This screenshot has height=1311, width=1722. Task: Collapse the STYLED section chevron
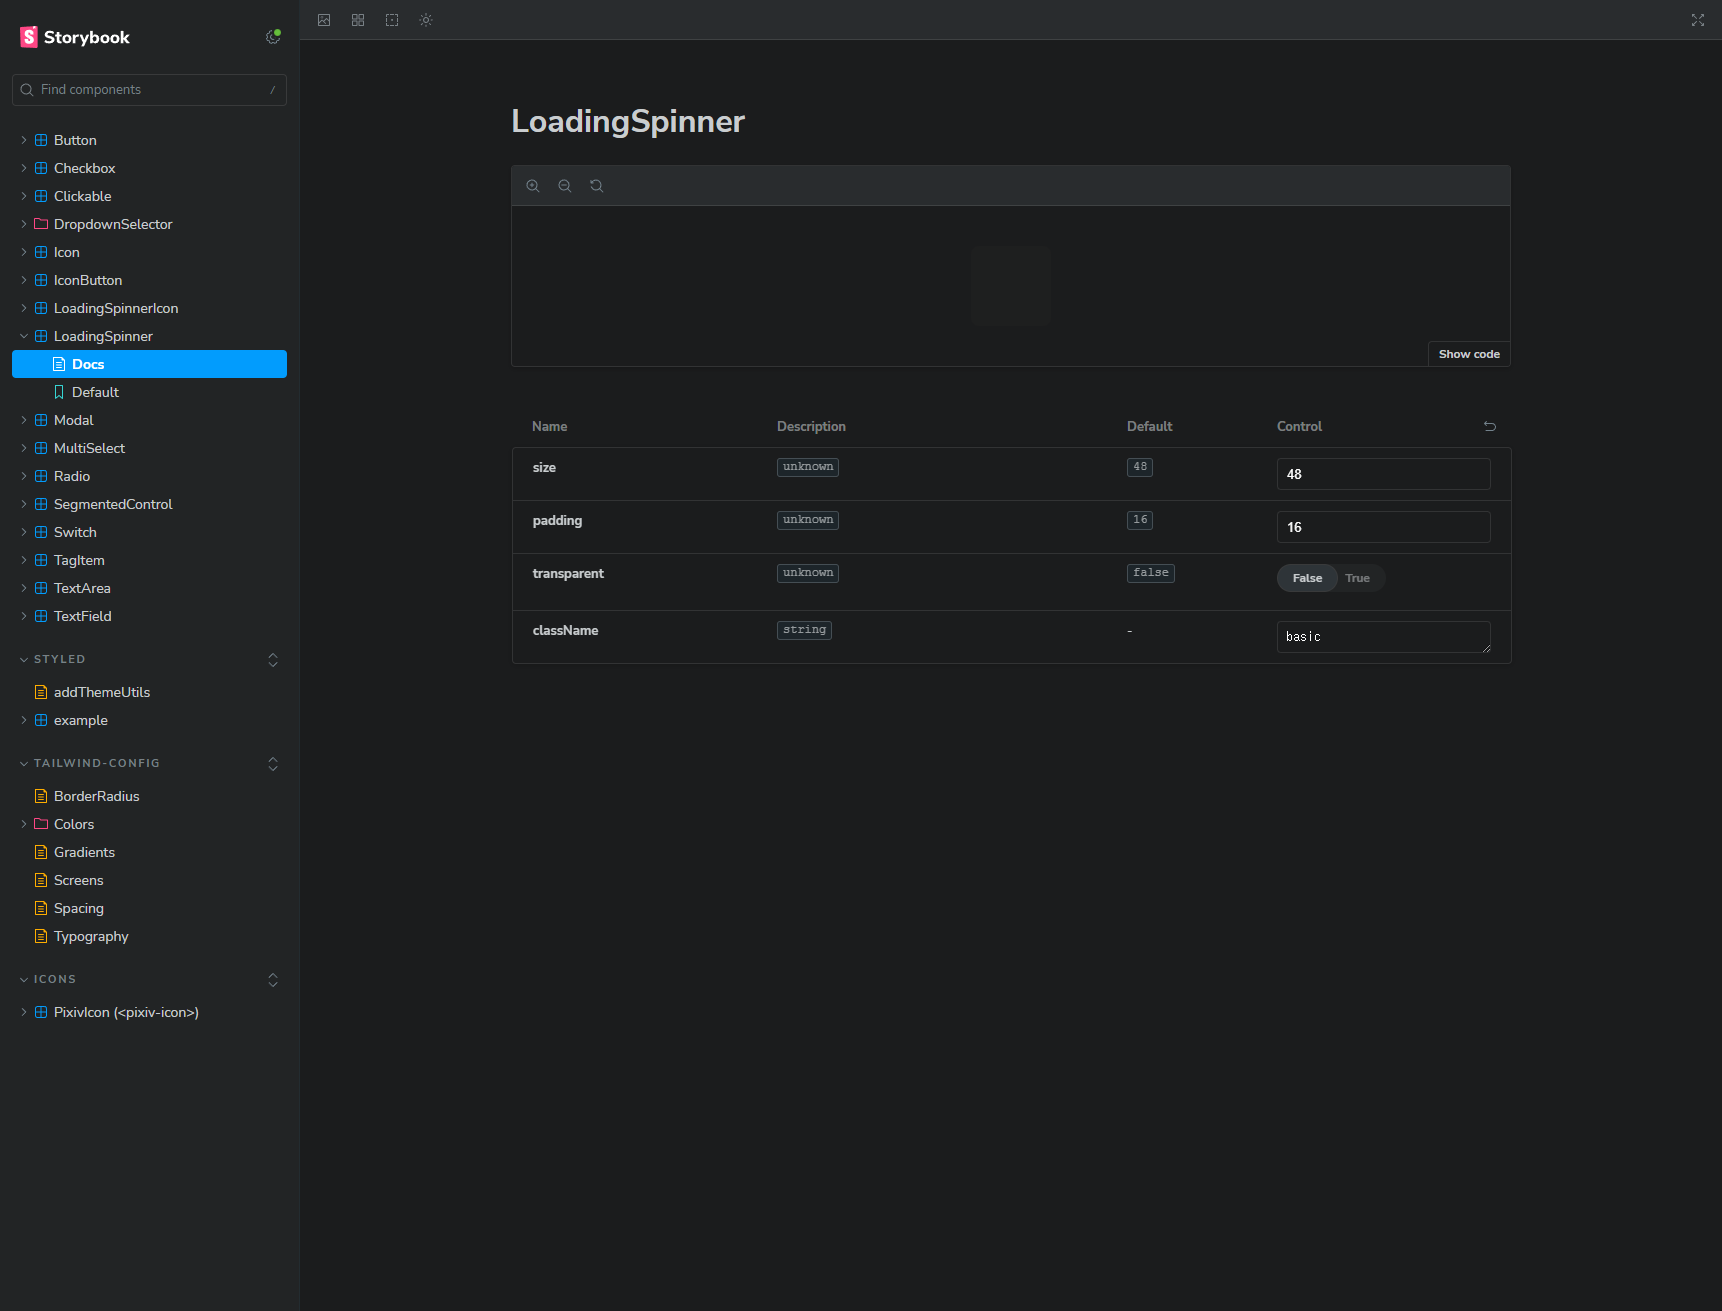[24, 660]
